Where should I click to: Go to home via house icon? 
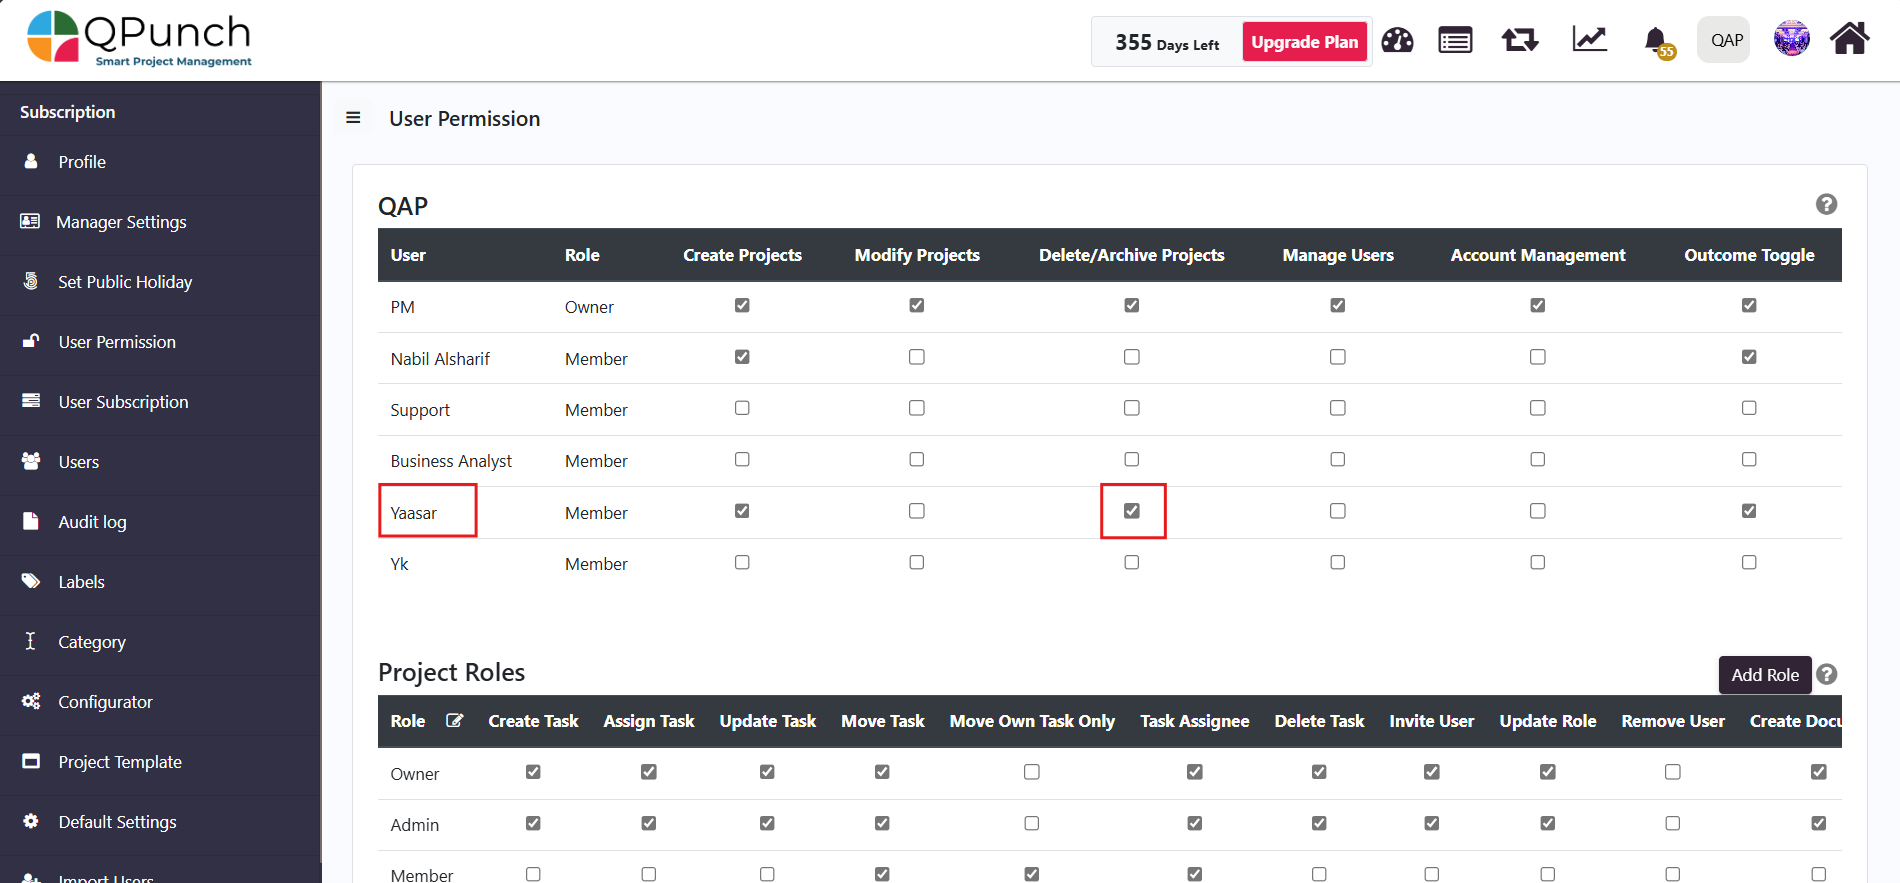tap(1849, 39)
